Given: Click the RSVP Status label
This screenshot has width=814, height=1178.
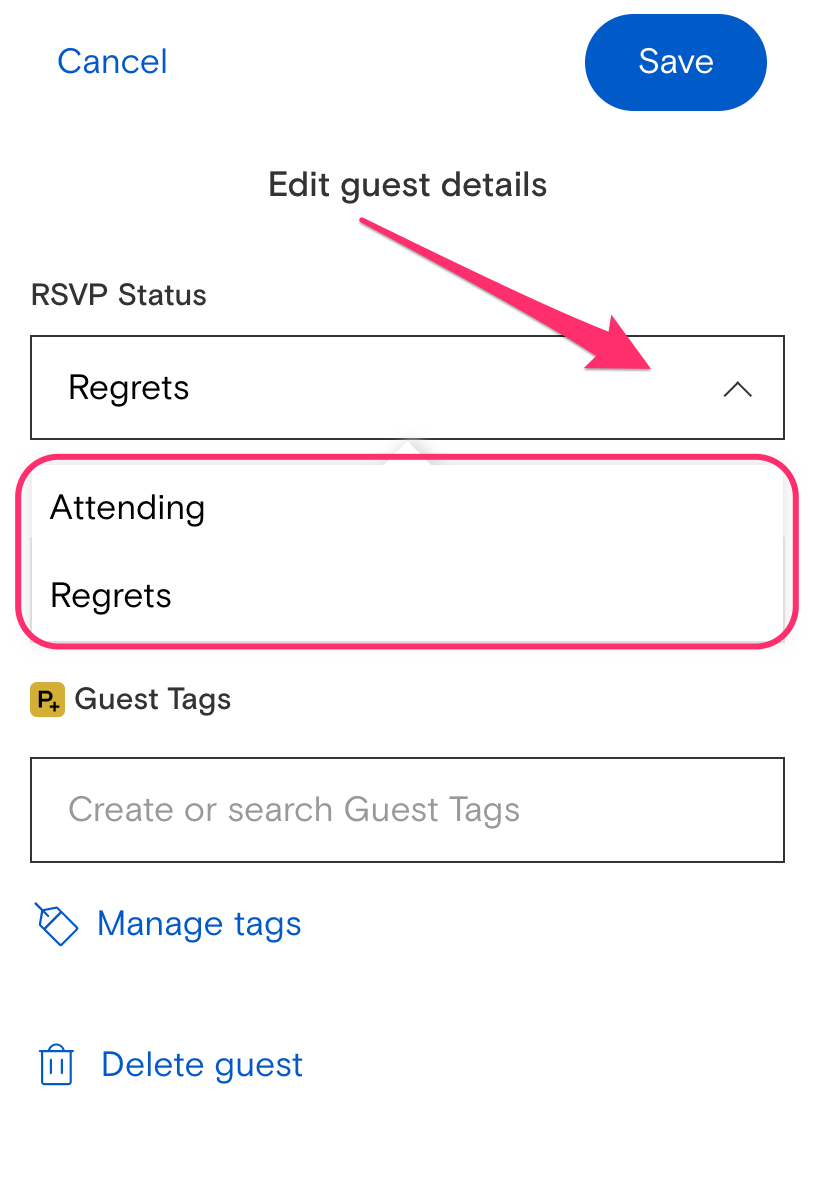Looking at the screenshot, I should (x=119, y=294).
